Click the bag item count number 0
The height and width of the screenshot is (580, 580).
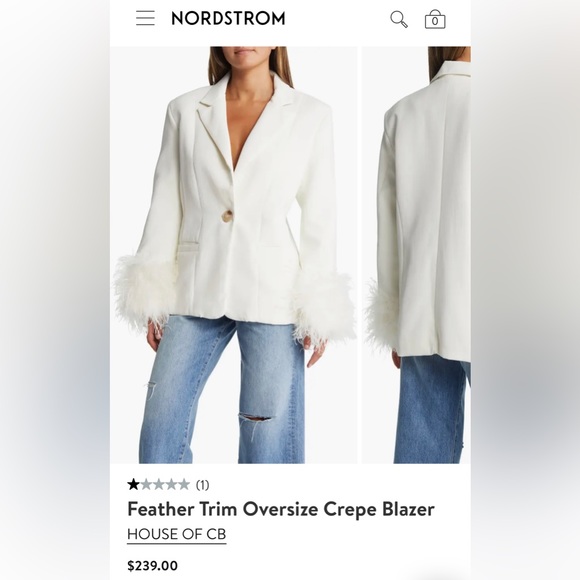(435, 21)
